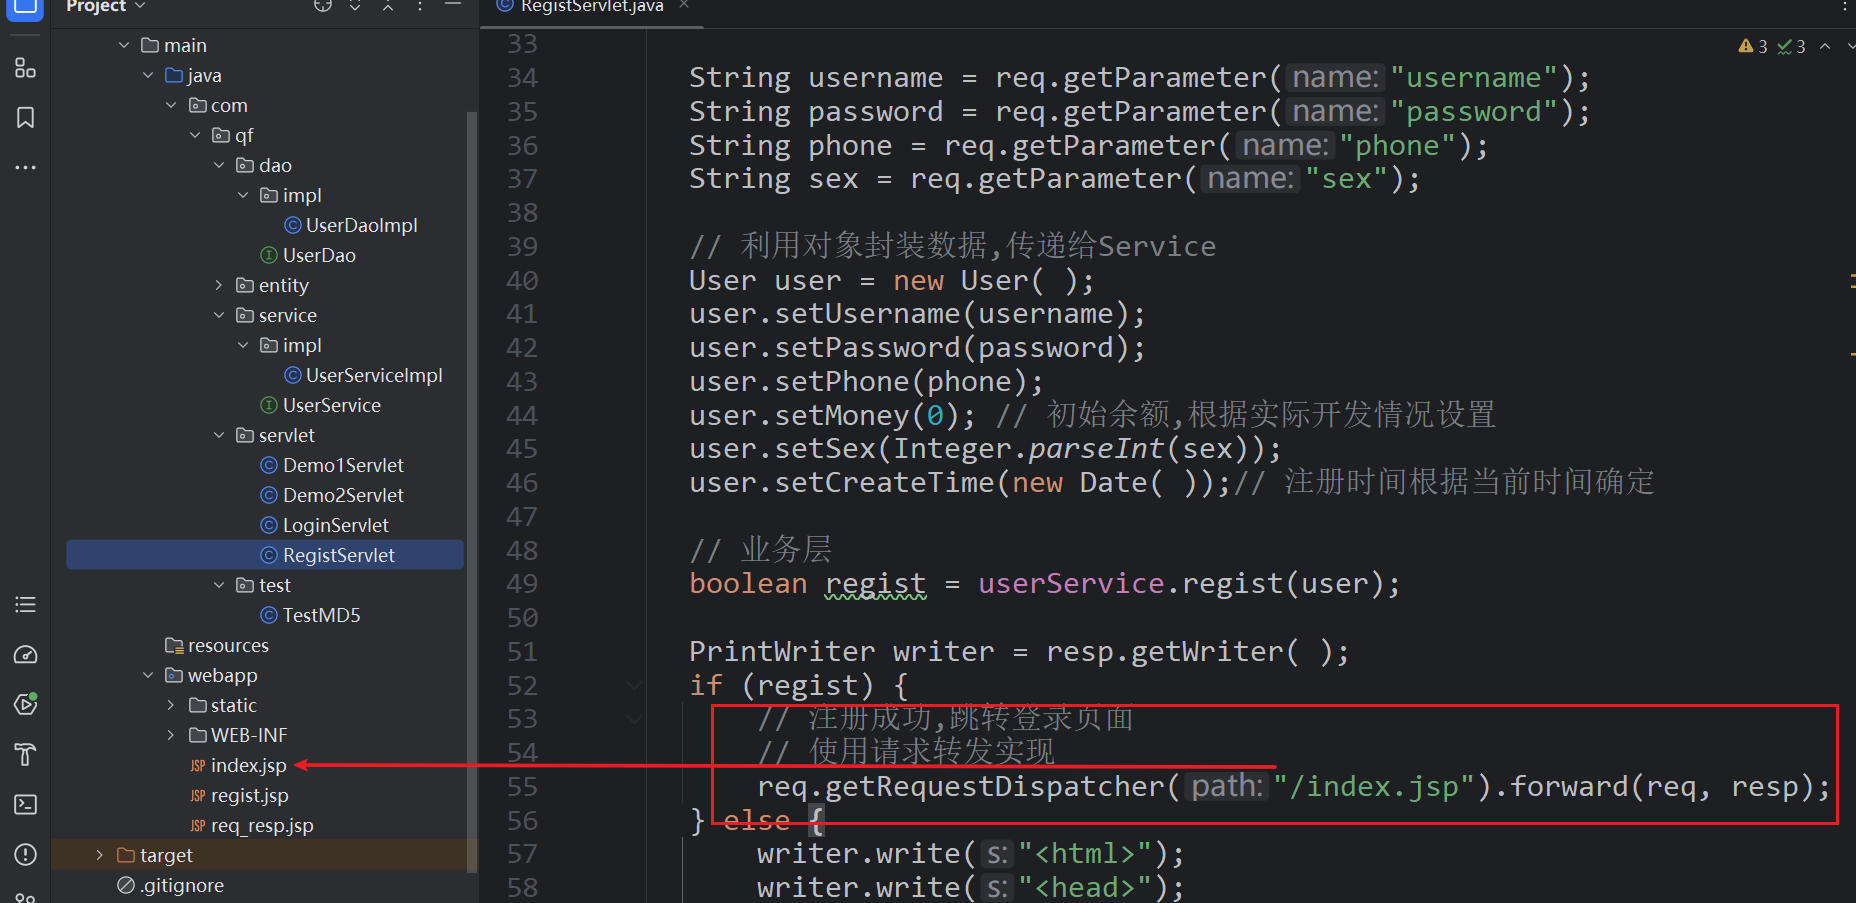The height and width of the screenshot is (903, 1856).
Task: Select RegistServlet in project tree
Action: (265, 555)
